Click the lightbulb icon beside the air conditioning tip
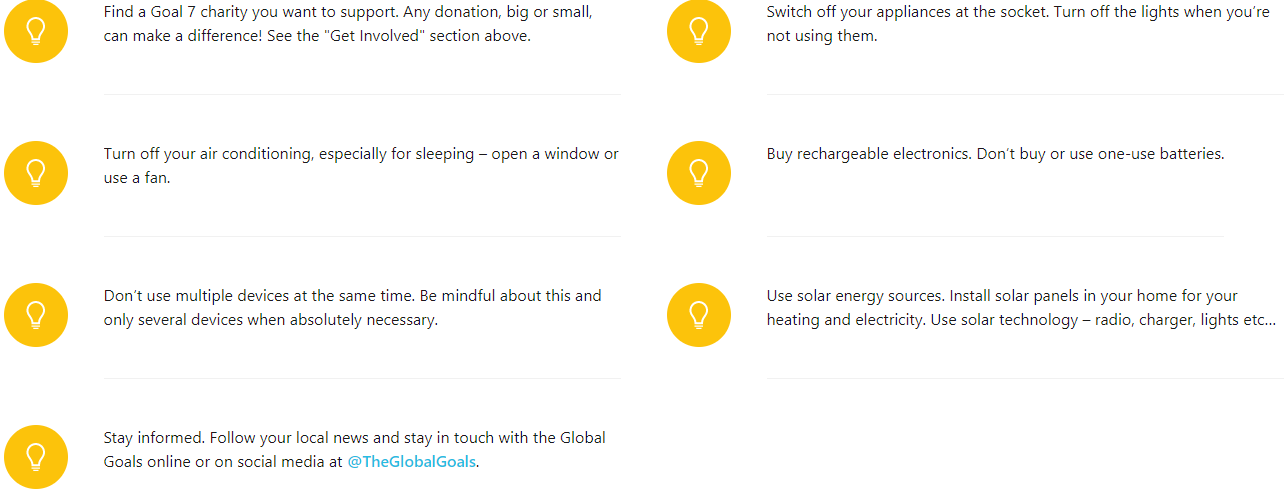The width and height of the screenshot is (1286, 493). click(36, 173)
